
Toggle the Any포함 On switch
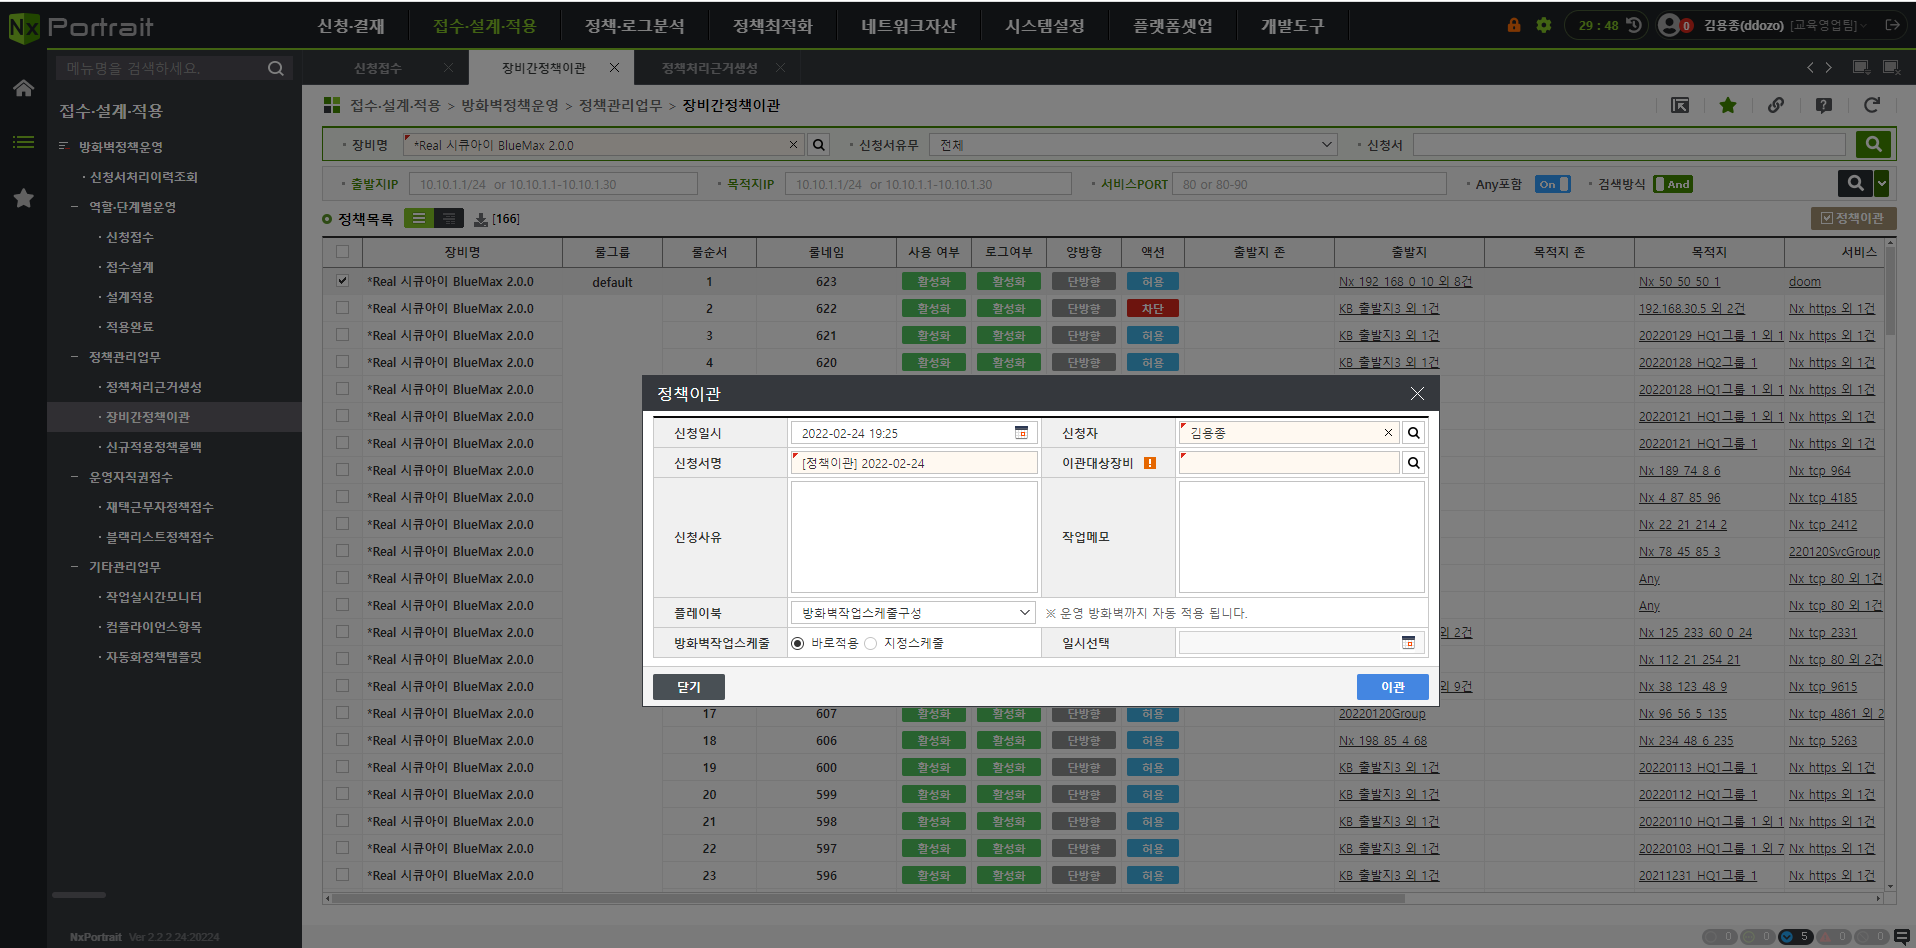pyautogui.click(x=1553, y=184)
